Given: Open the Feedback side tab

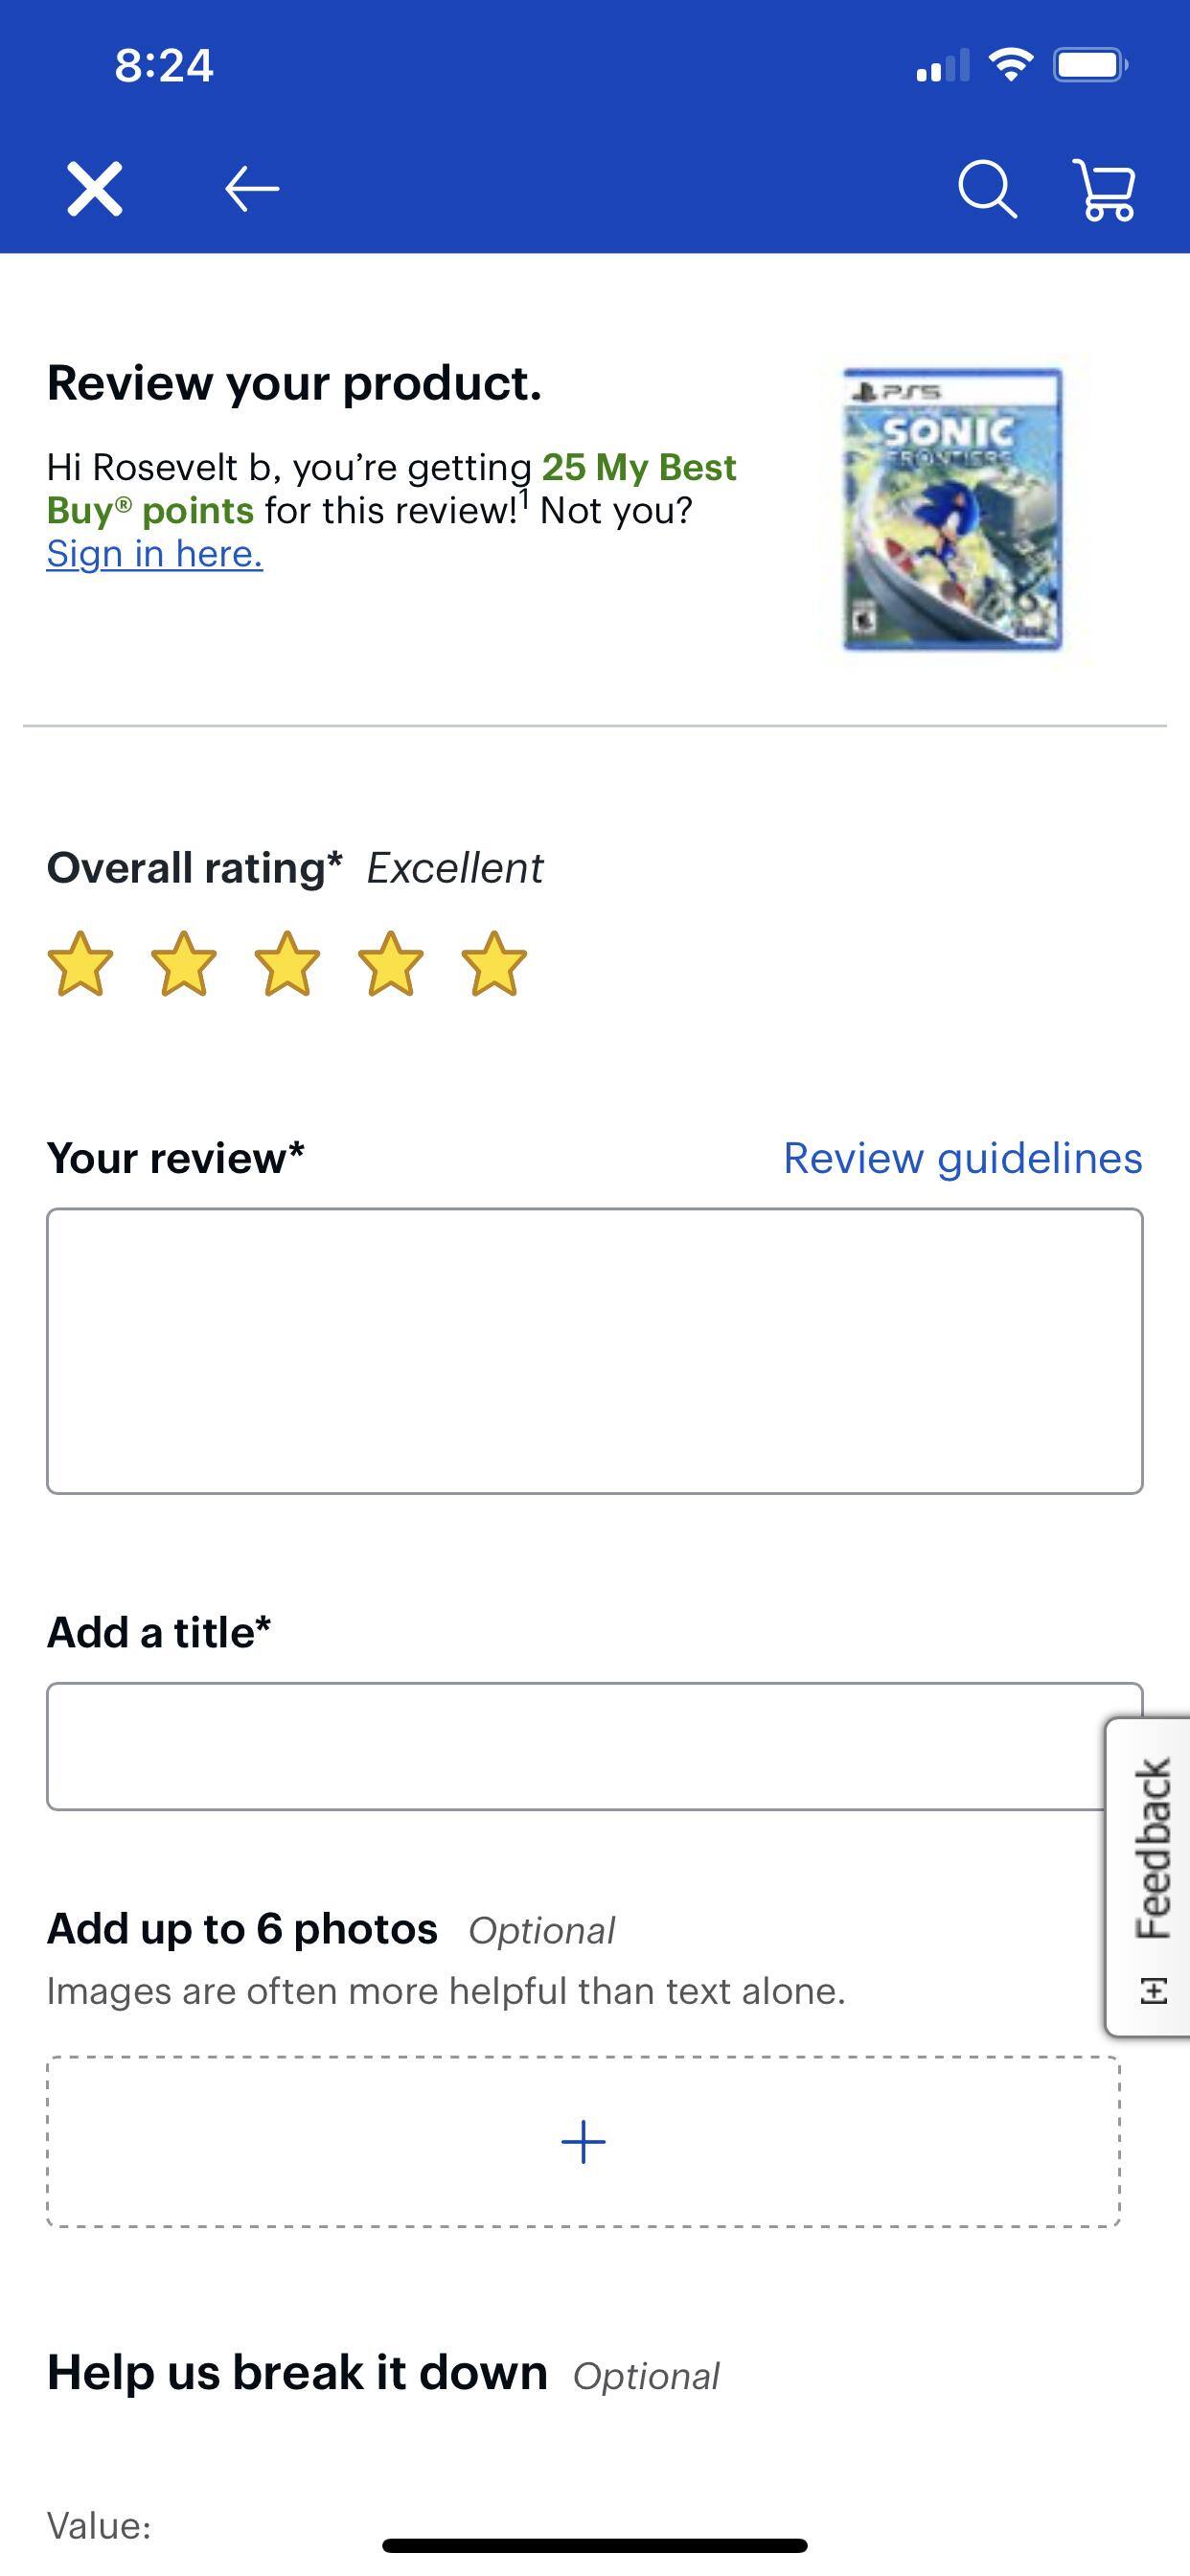Looking at the screenshot, I should pos(1155,1847).
